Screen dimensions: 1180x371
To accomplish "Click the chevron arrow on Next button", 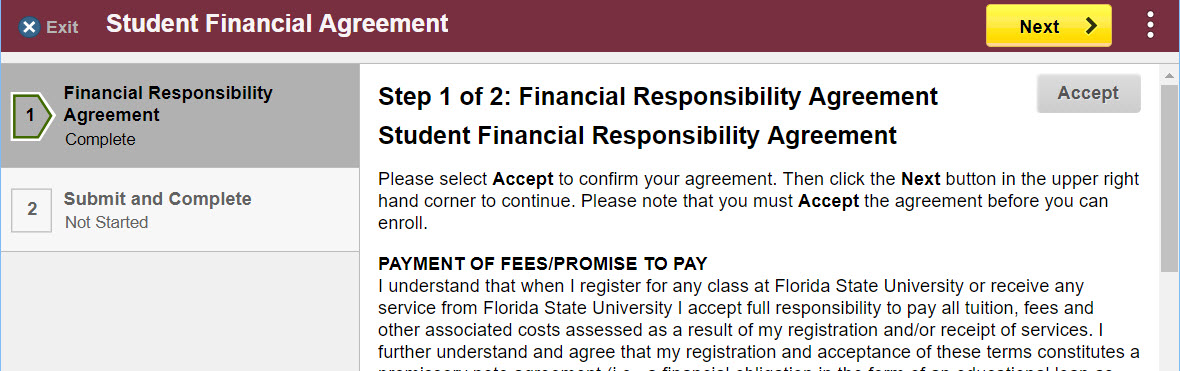I will pos(1091,26).
